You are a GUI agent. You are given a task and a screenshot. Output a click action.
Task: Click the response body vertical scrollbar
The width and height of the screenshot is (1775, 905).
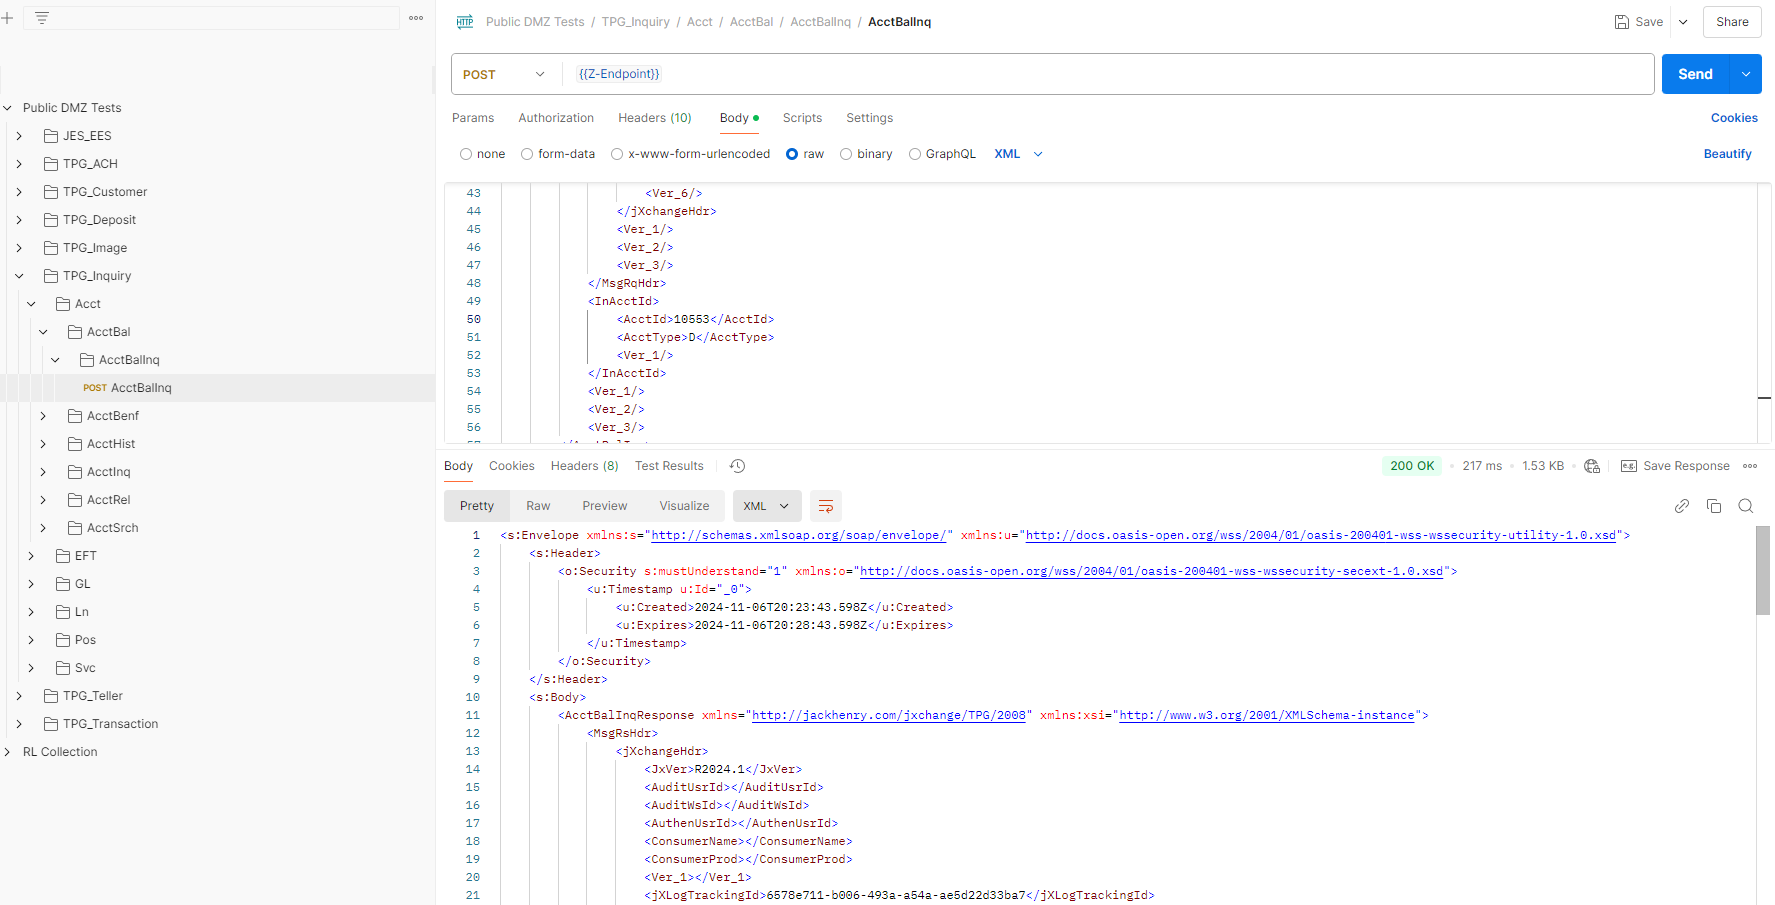1762,570
